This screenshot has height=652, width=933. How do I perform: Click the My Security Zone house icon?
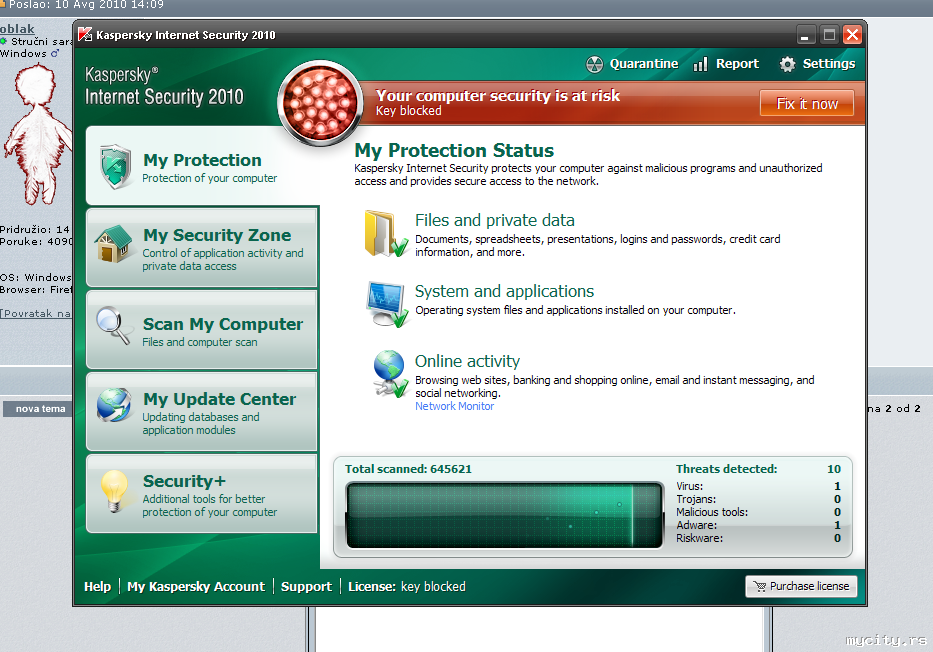pyautogui.click(x=113, y=244)
